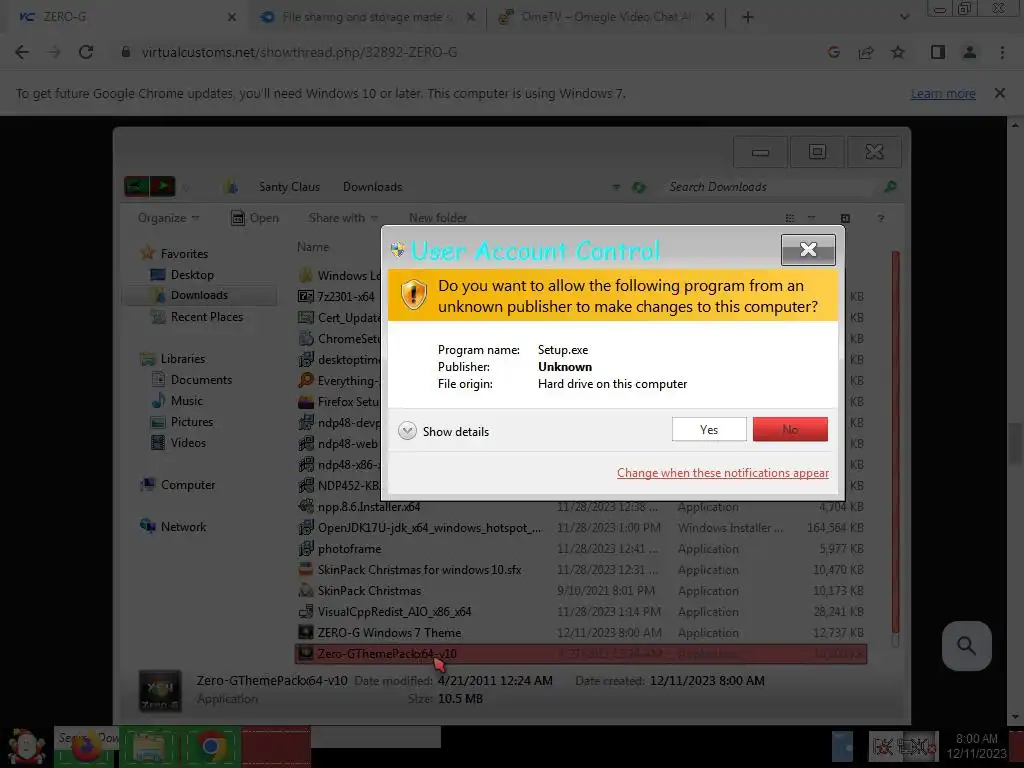Select Music library
This screenshot has height=768, width=1024.
pos(187,400)
